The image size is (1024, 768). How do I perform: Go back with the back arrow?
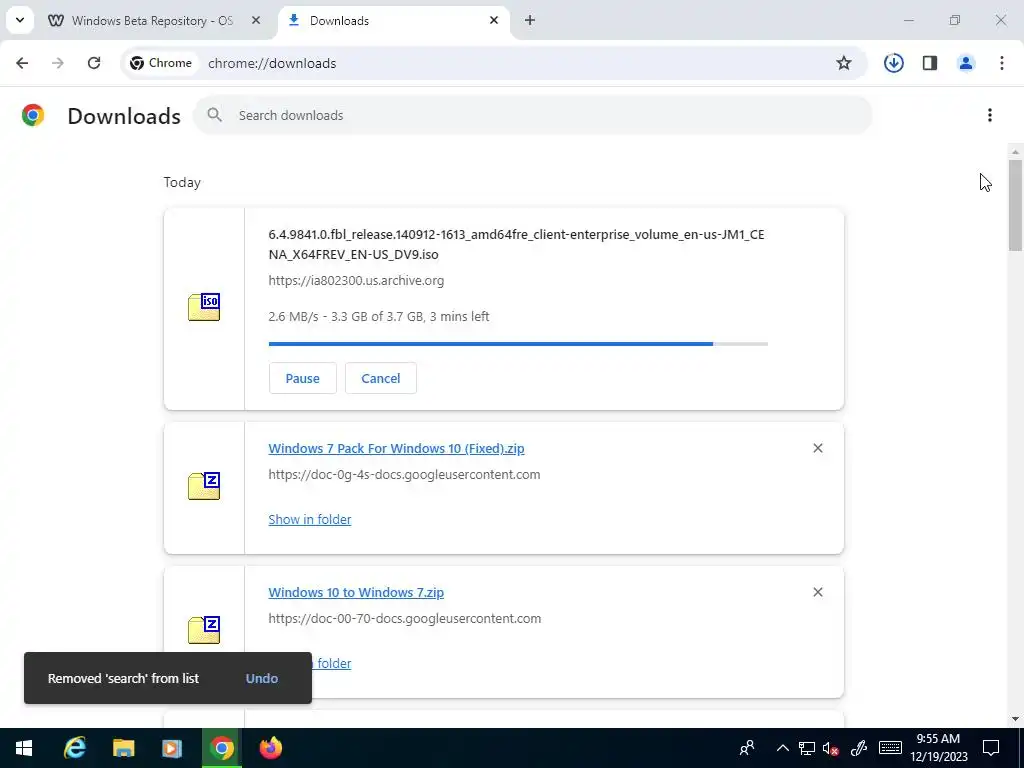coord(22,63)
